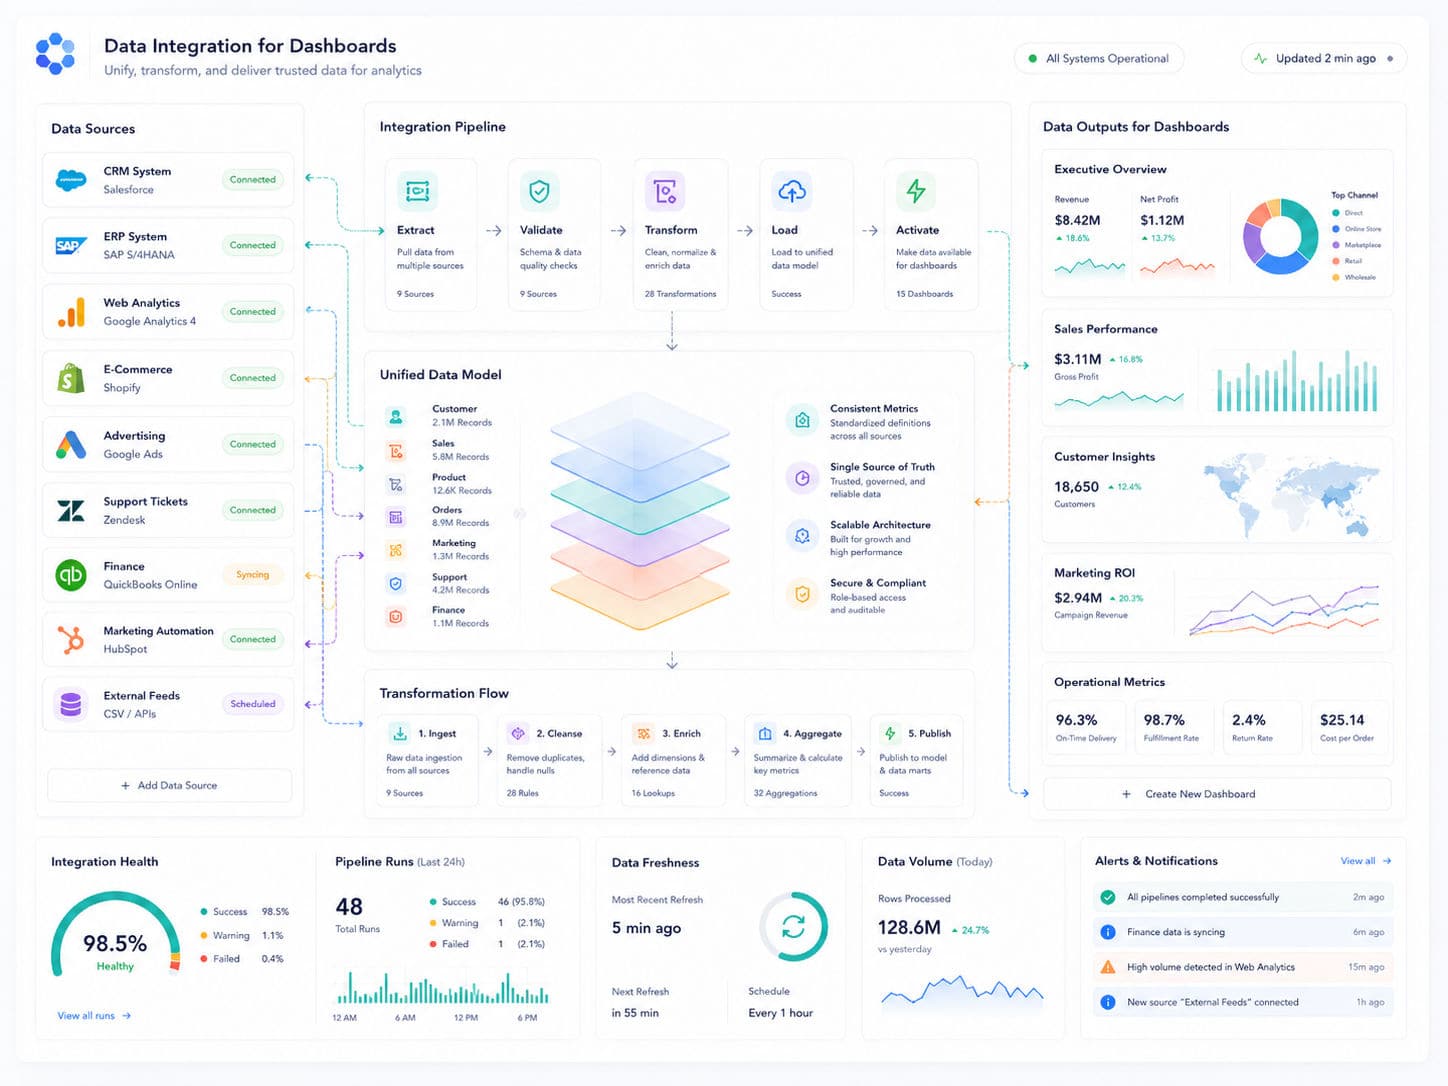Click the Google Ads Advertising icon
The height and width of the screenshot is (1086, 1448).
pyautogui.click(x=71, y=444)
